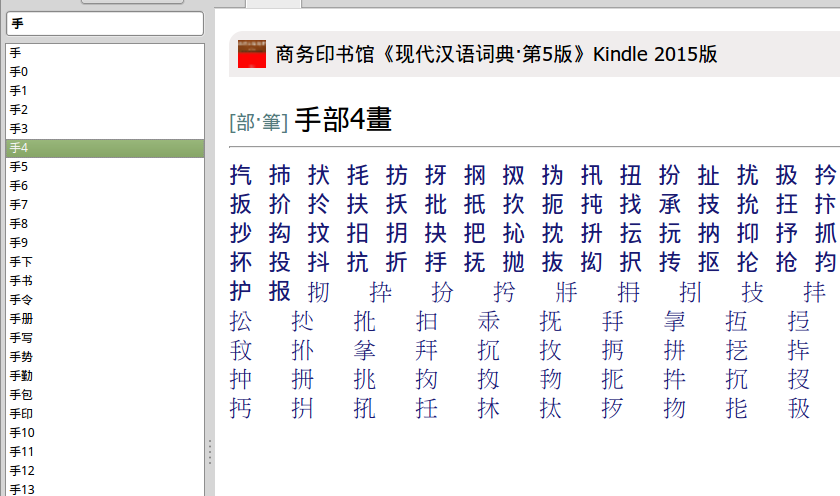Open the 把 character entry
Screen dimensions: 840x496
coord(475,233)
